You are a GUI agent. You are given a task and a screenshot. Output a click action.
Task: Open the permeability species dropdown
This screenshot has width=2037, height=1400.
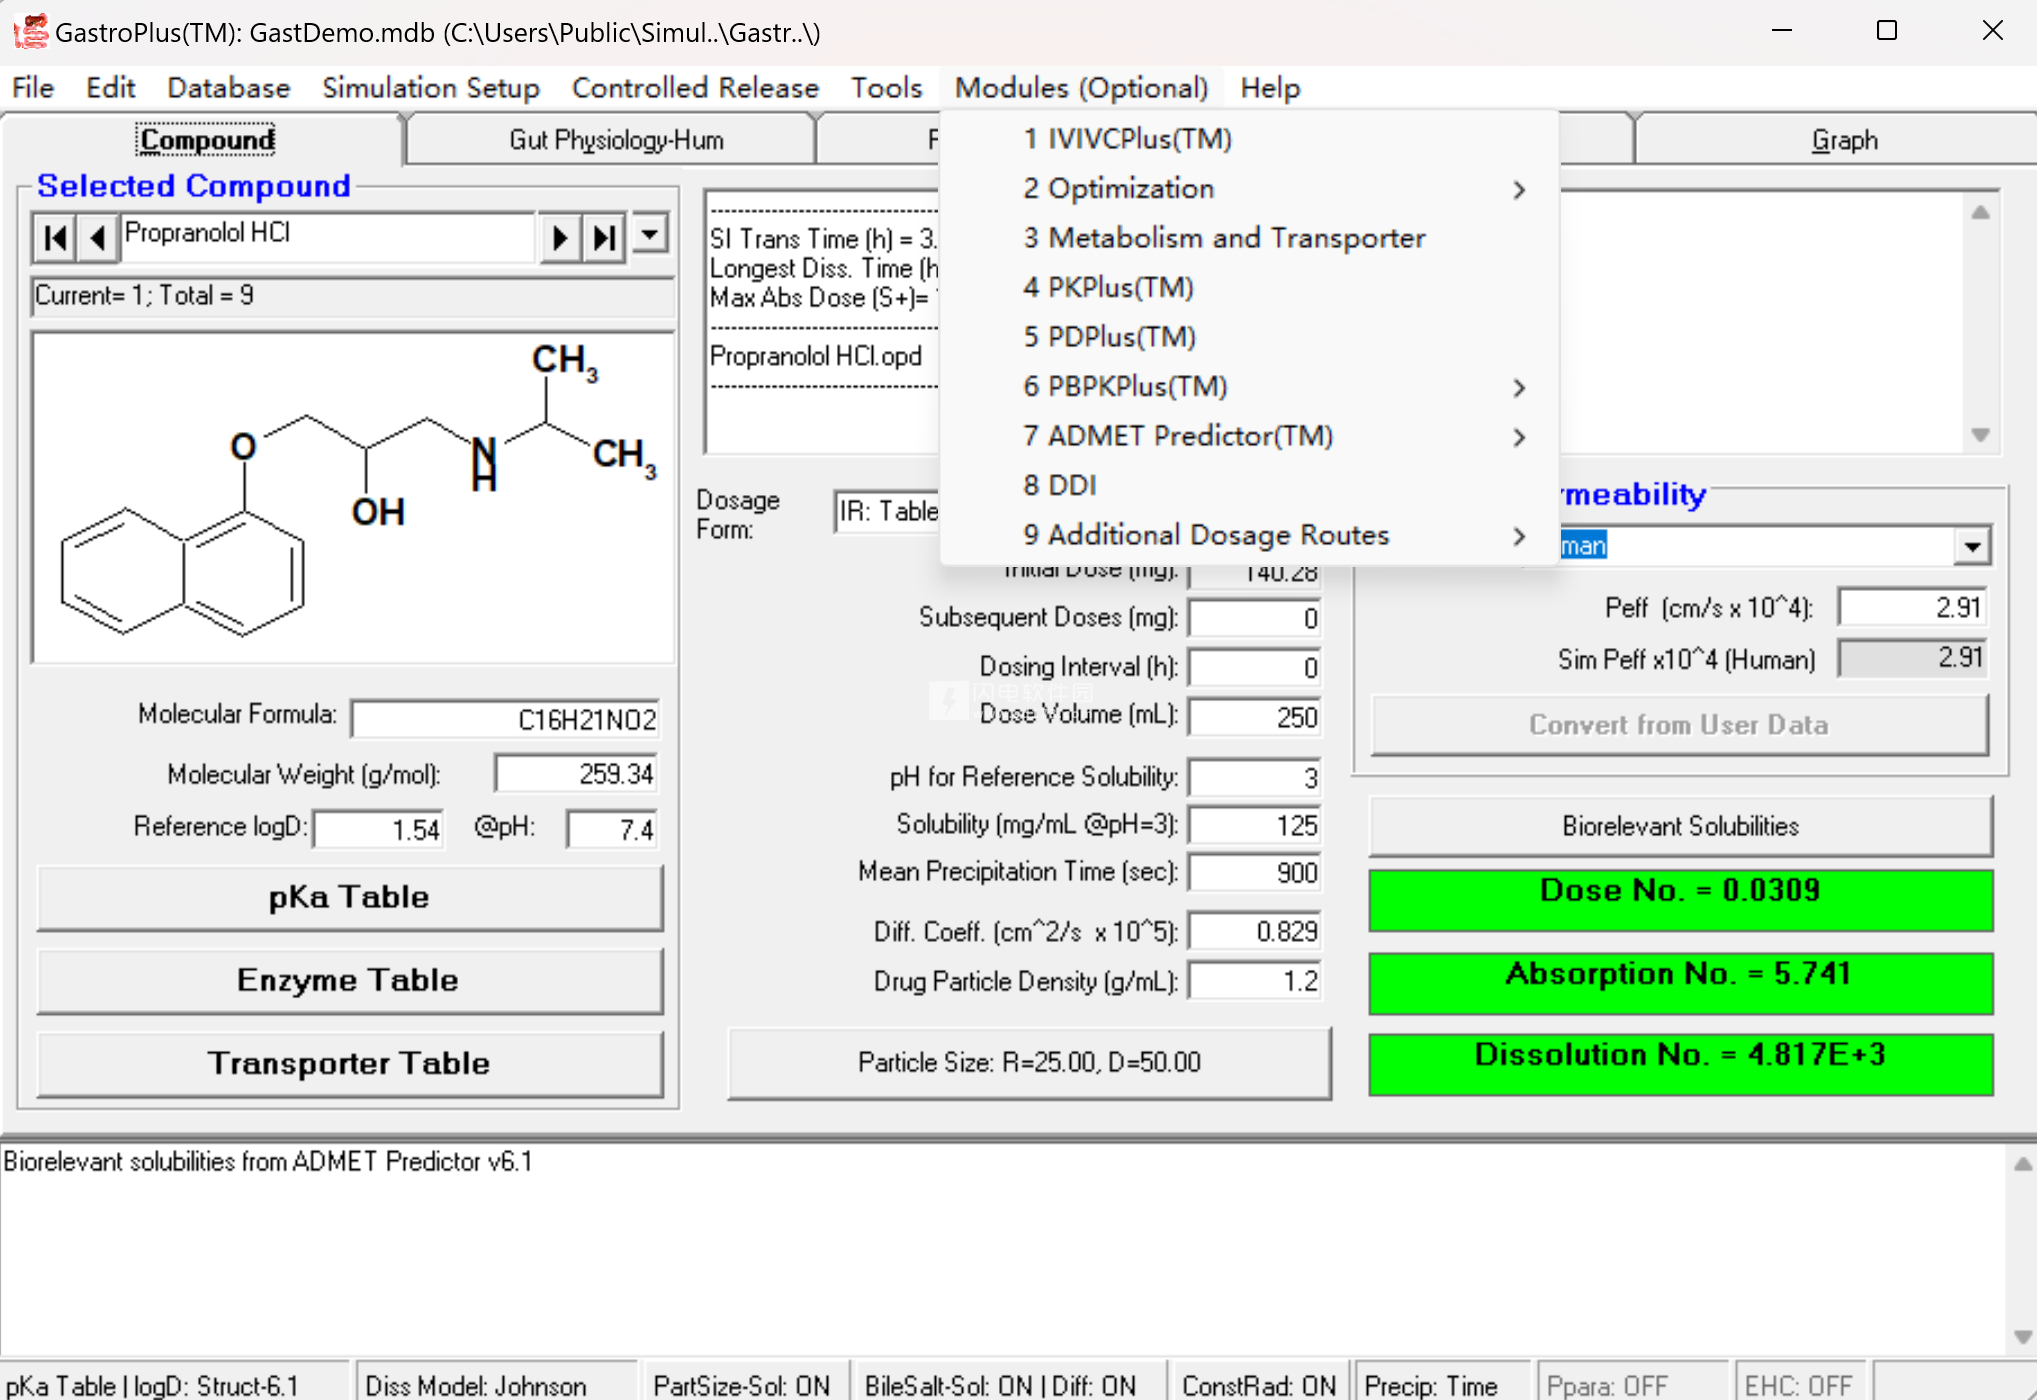(1971, 546)
